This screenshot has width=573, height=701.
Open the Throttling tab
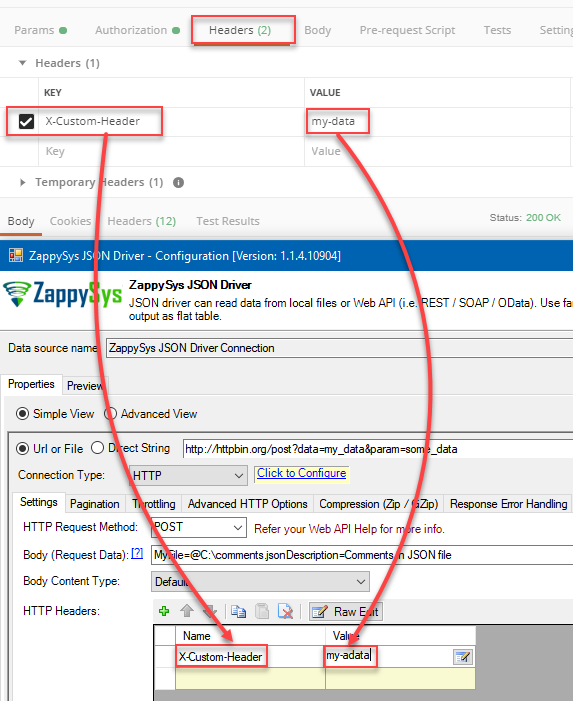tap(154, 504)
